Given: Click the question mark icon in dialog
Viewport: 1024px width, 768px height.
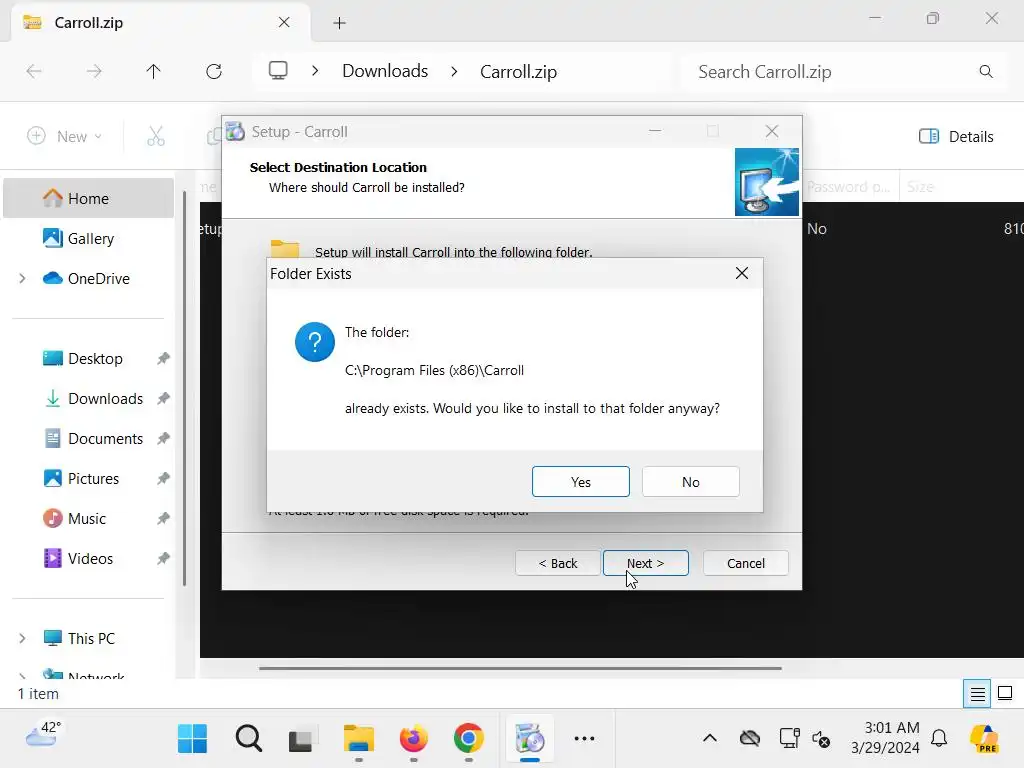Looking at the screenshot, I should 315,342.
